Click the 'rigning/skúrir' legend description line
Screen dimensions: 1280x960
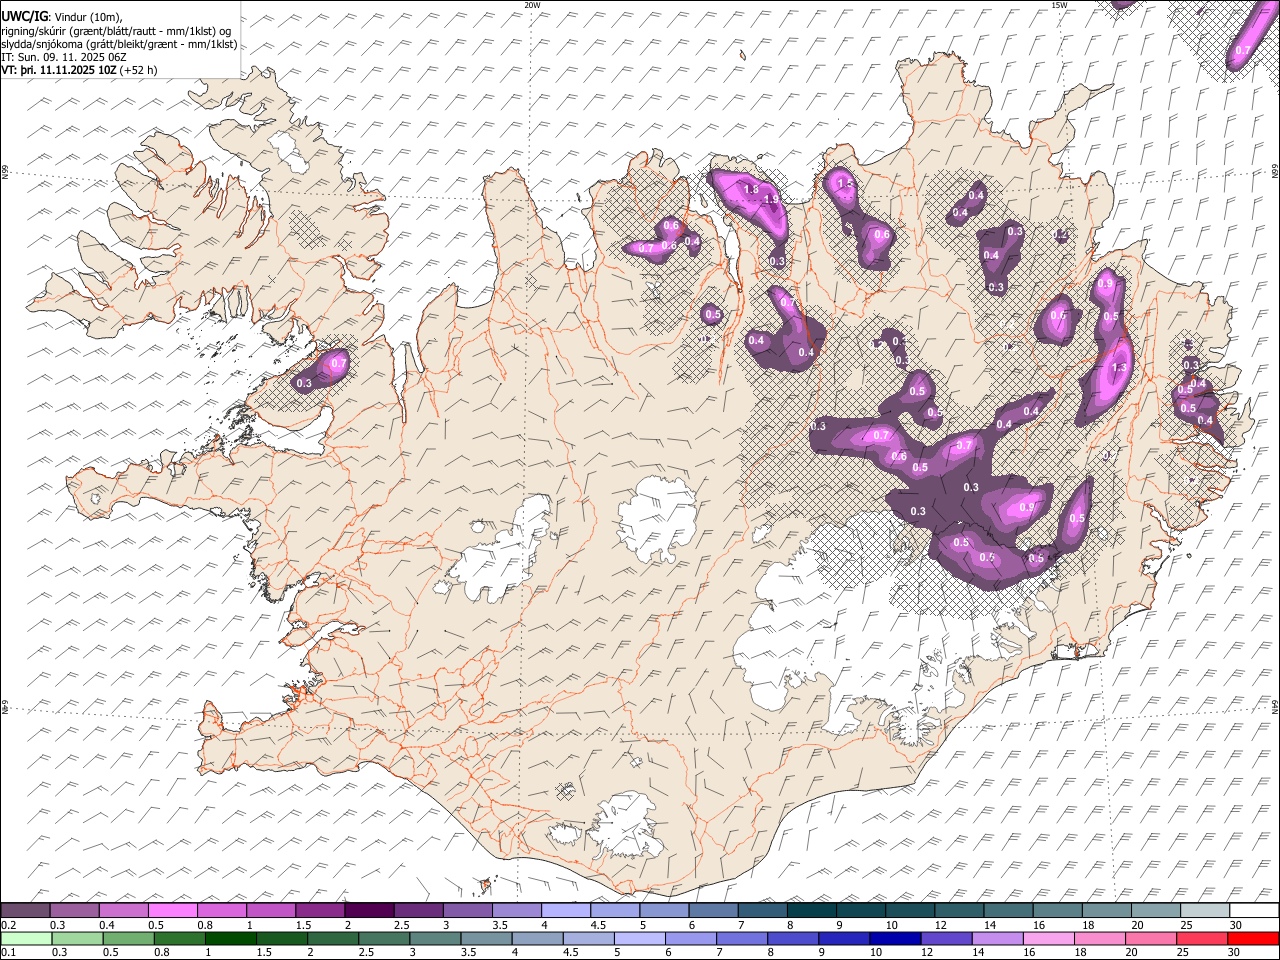[116, 31]
